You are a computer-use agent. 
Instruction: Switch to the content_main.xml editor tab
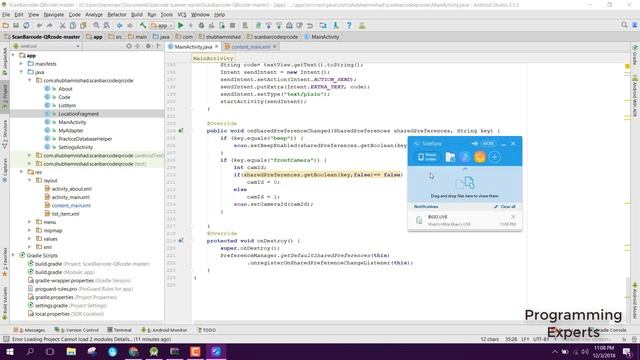(251, 47)
